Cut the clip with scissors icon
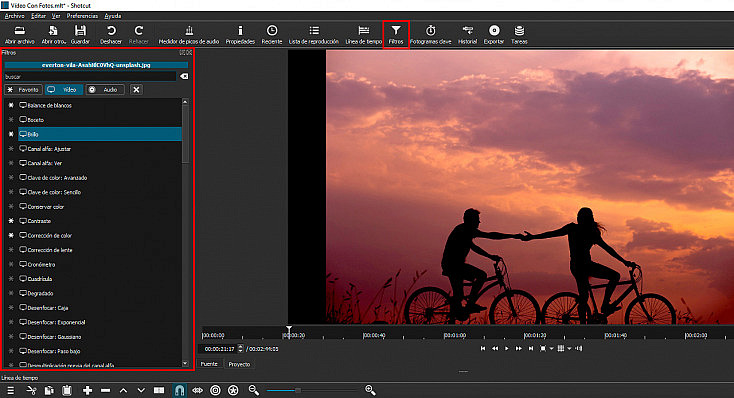 [x=31, y=390]
